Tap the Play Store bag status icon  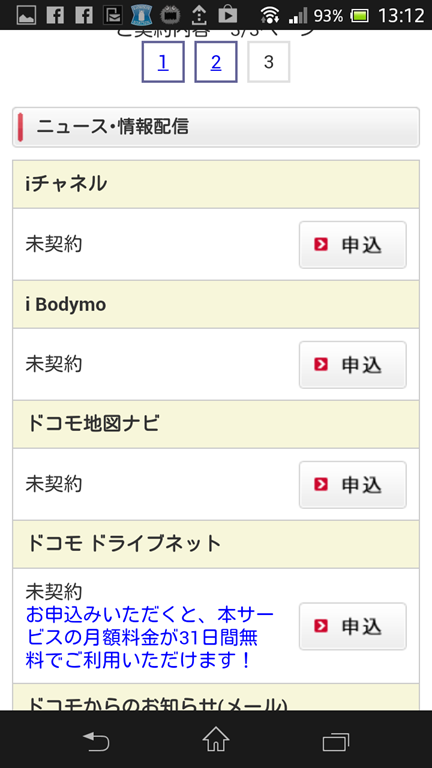[x=227, y=15]
